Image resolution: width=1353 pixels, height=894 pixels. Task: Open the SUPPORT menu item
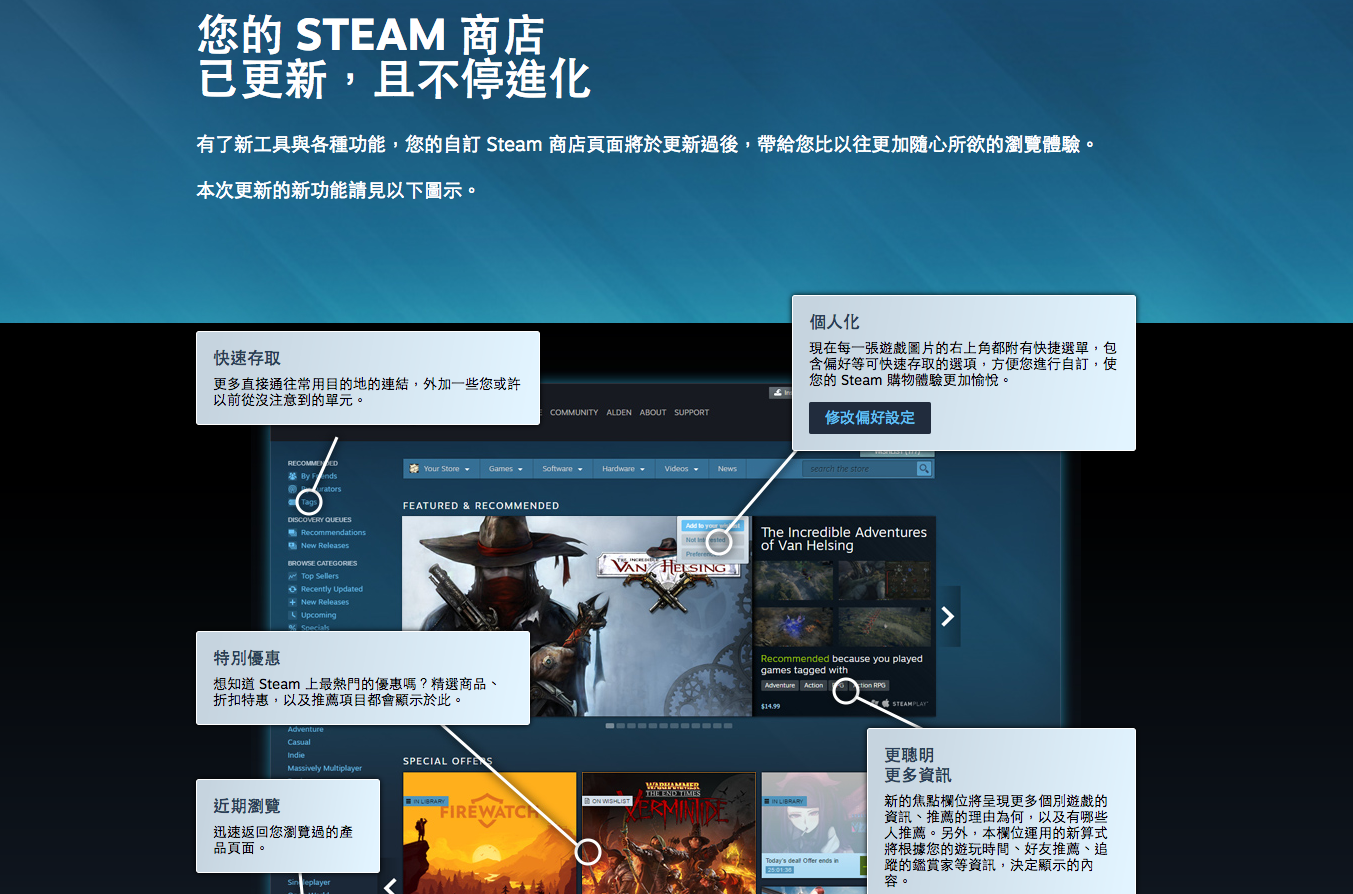click(x=691, y=413)
